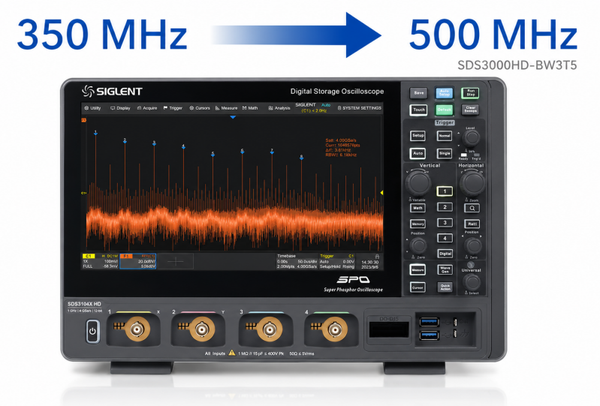Screen dimensions: 600x406
Task: Click the channel 3 BNC input connector
Action: point(269,329)
